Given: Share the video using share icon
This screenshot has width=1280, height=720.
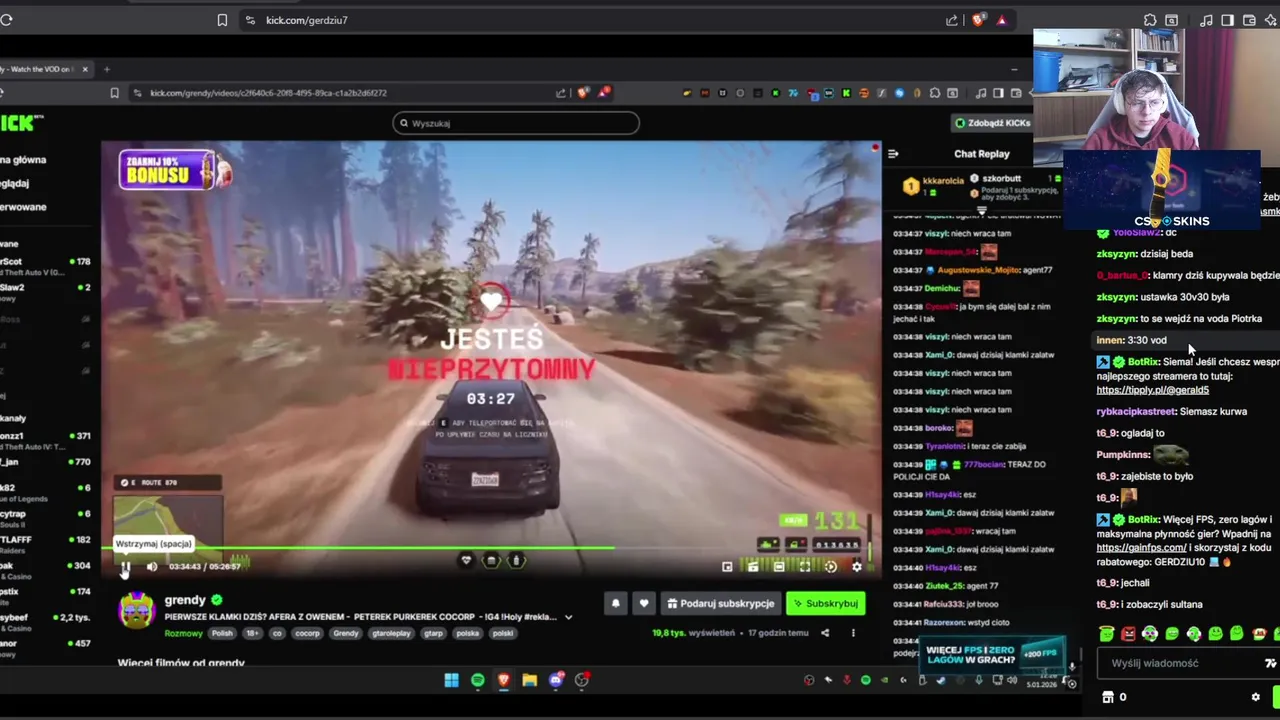Looking at the screenshot, I should click(825, 633).
